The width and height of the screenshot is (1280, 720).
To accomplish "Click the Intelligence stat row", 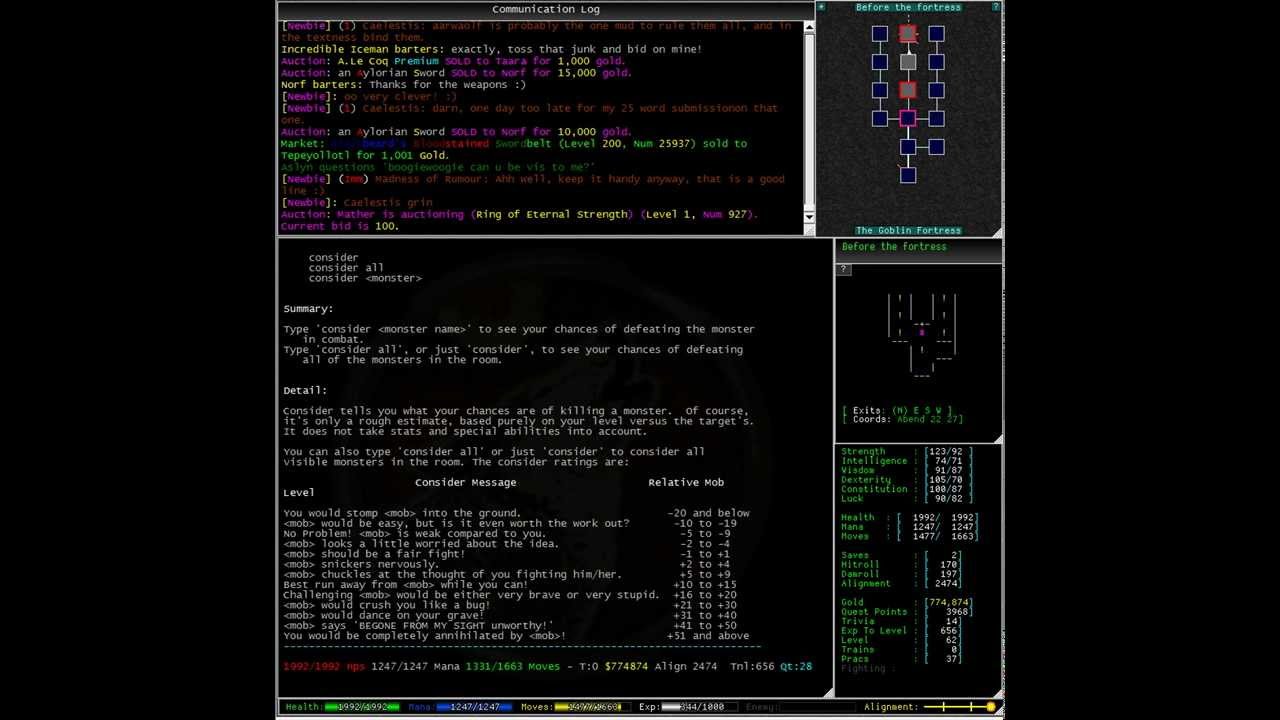I will click(x=906, y=461).
